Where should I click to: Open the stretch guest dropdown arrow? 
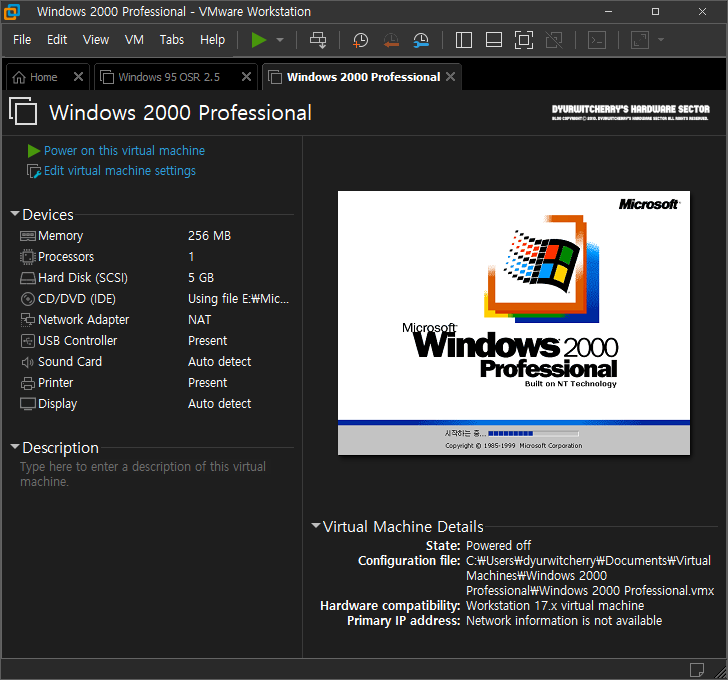661,40
